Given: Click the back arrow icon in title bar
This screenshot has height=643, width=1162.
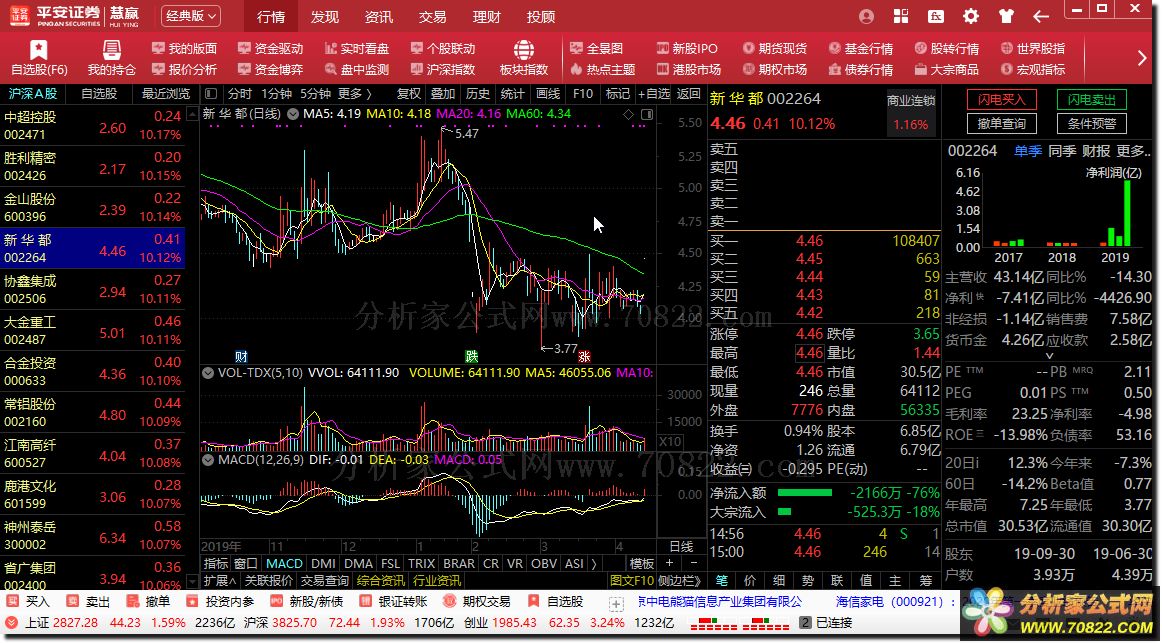Looking at the screenshot, I should (1040, 16).
